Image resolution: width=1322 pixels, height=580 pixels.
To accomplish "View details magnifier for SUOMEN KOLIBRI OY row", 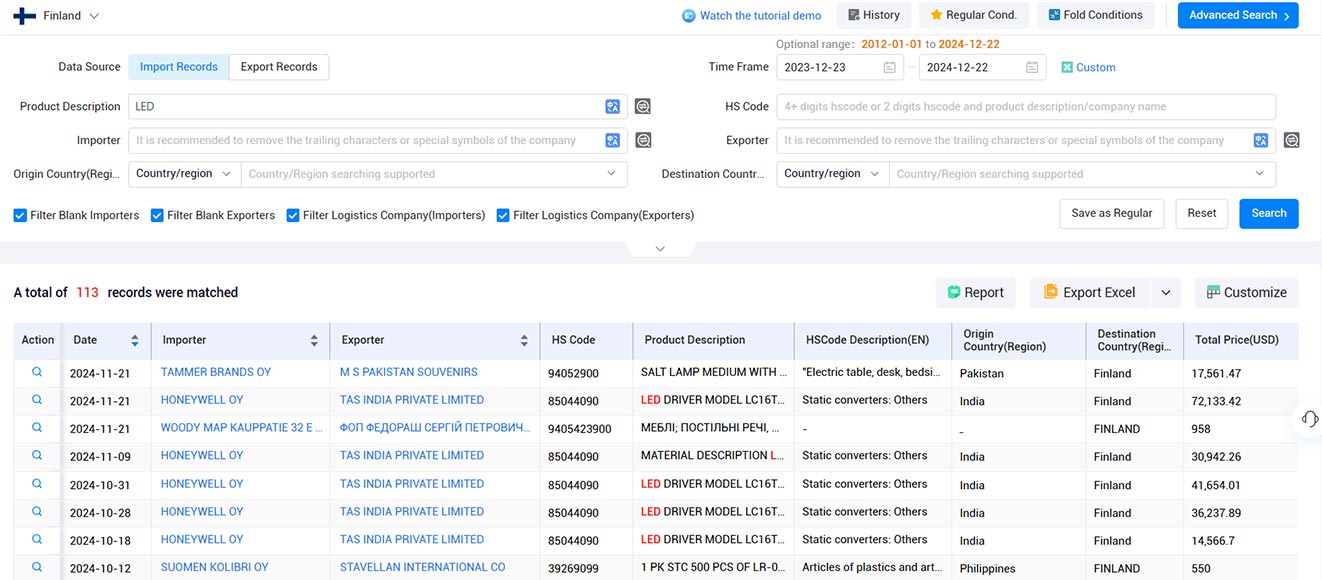I will point(37,567).
